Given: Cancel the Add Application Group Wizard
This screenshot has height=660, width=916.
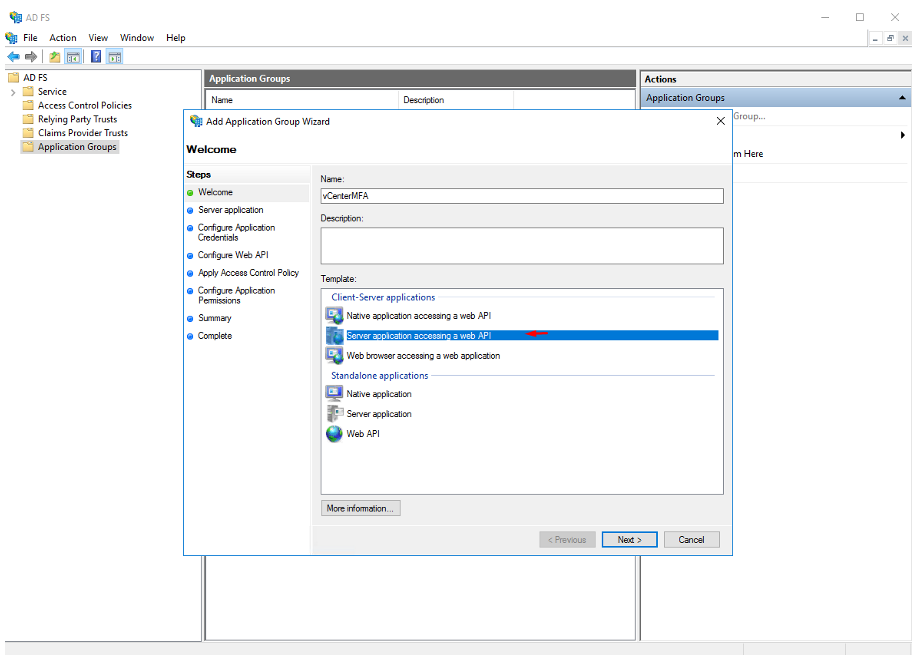Looking at the screenshot, I should click(x=691, y=540).
